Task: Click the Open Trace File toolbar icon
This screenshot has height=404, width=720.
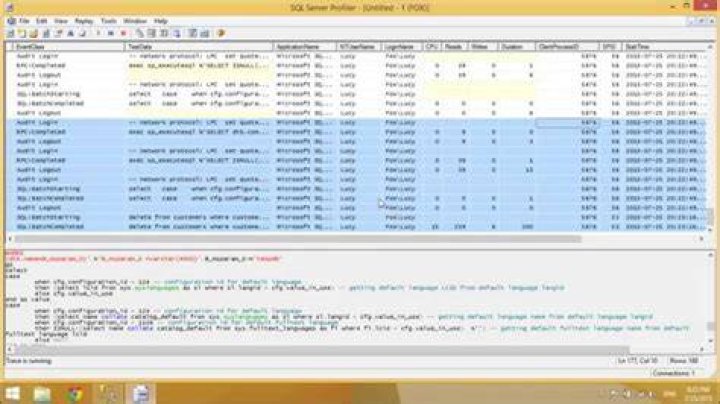Action: 34,34
